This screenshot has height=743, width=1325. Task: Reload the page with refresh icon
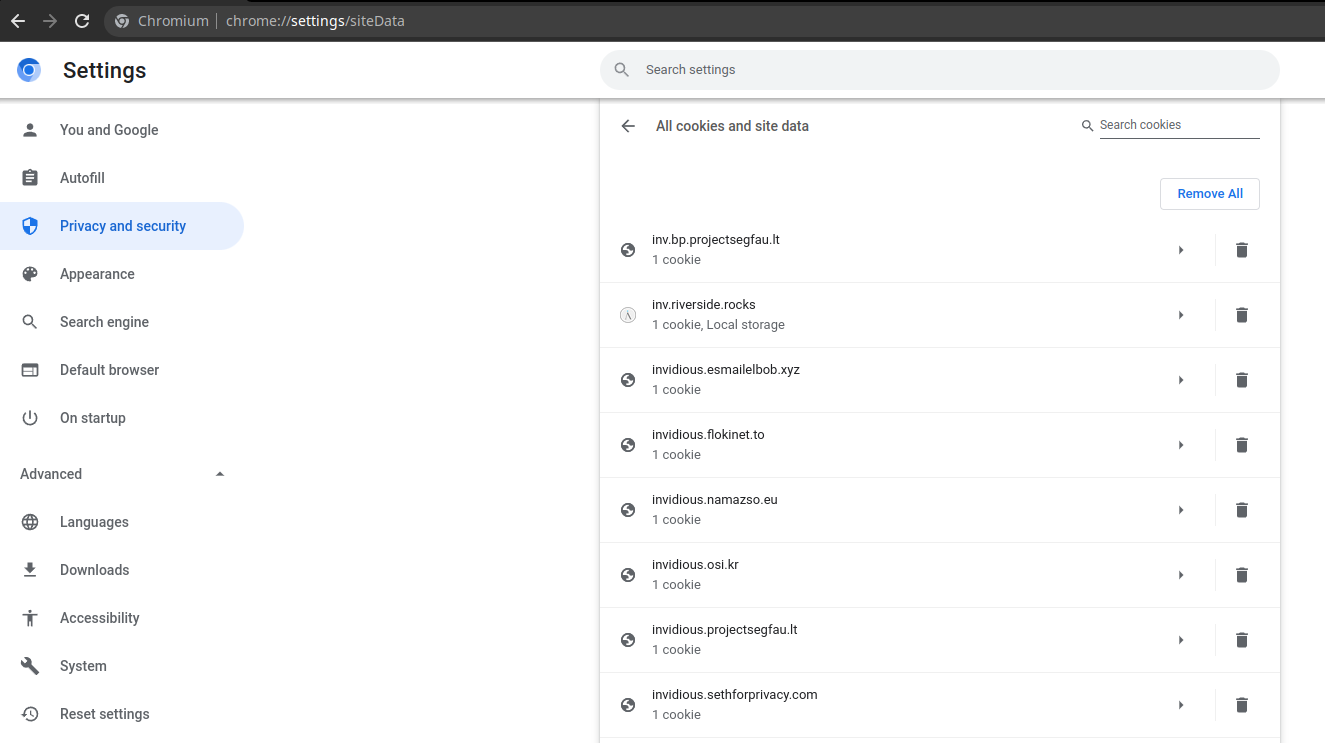click(x=82, y=20)
